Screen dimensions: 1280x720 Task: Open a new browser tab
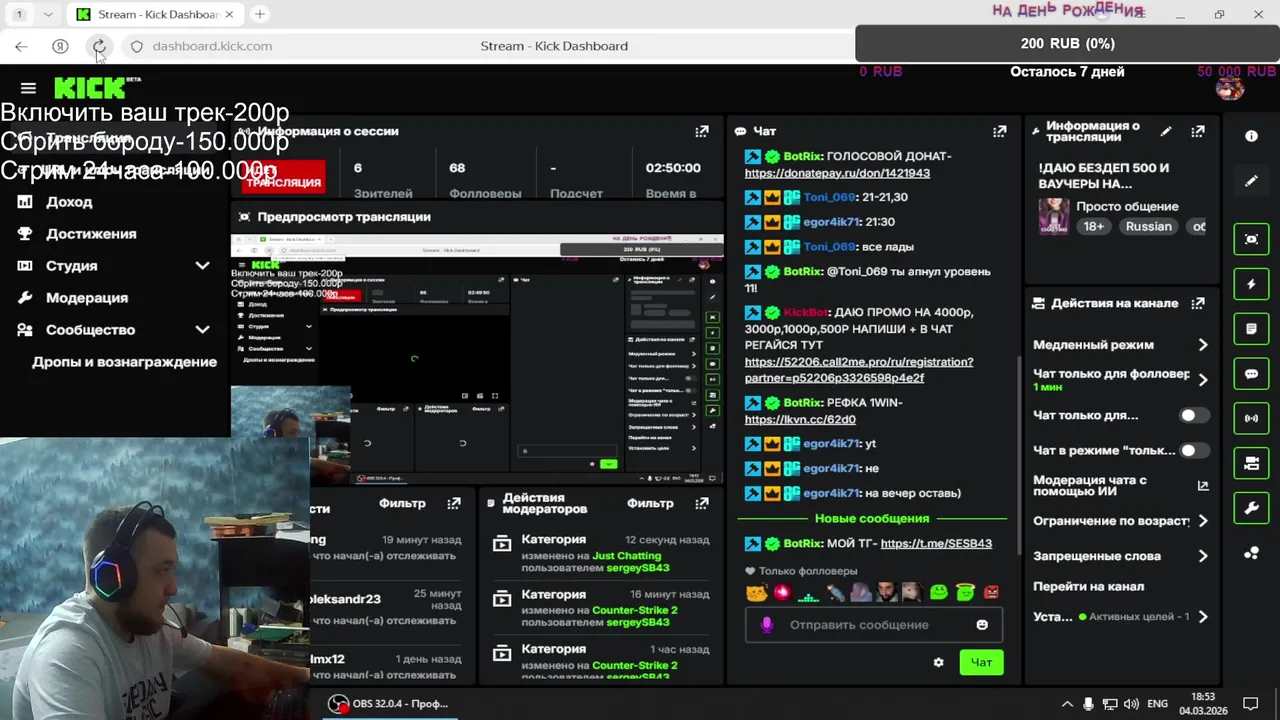point(259,14)
